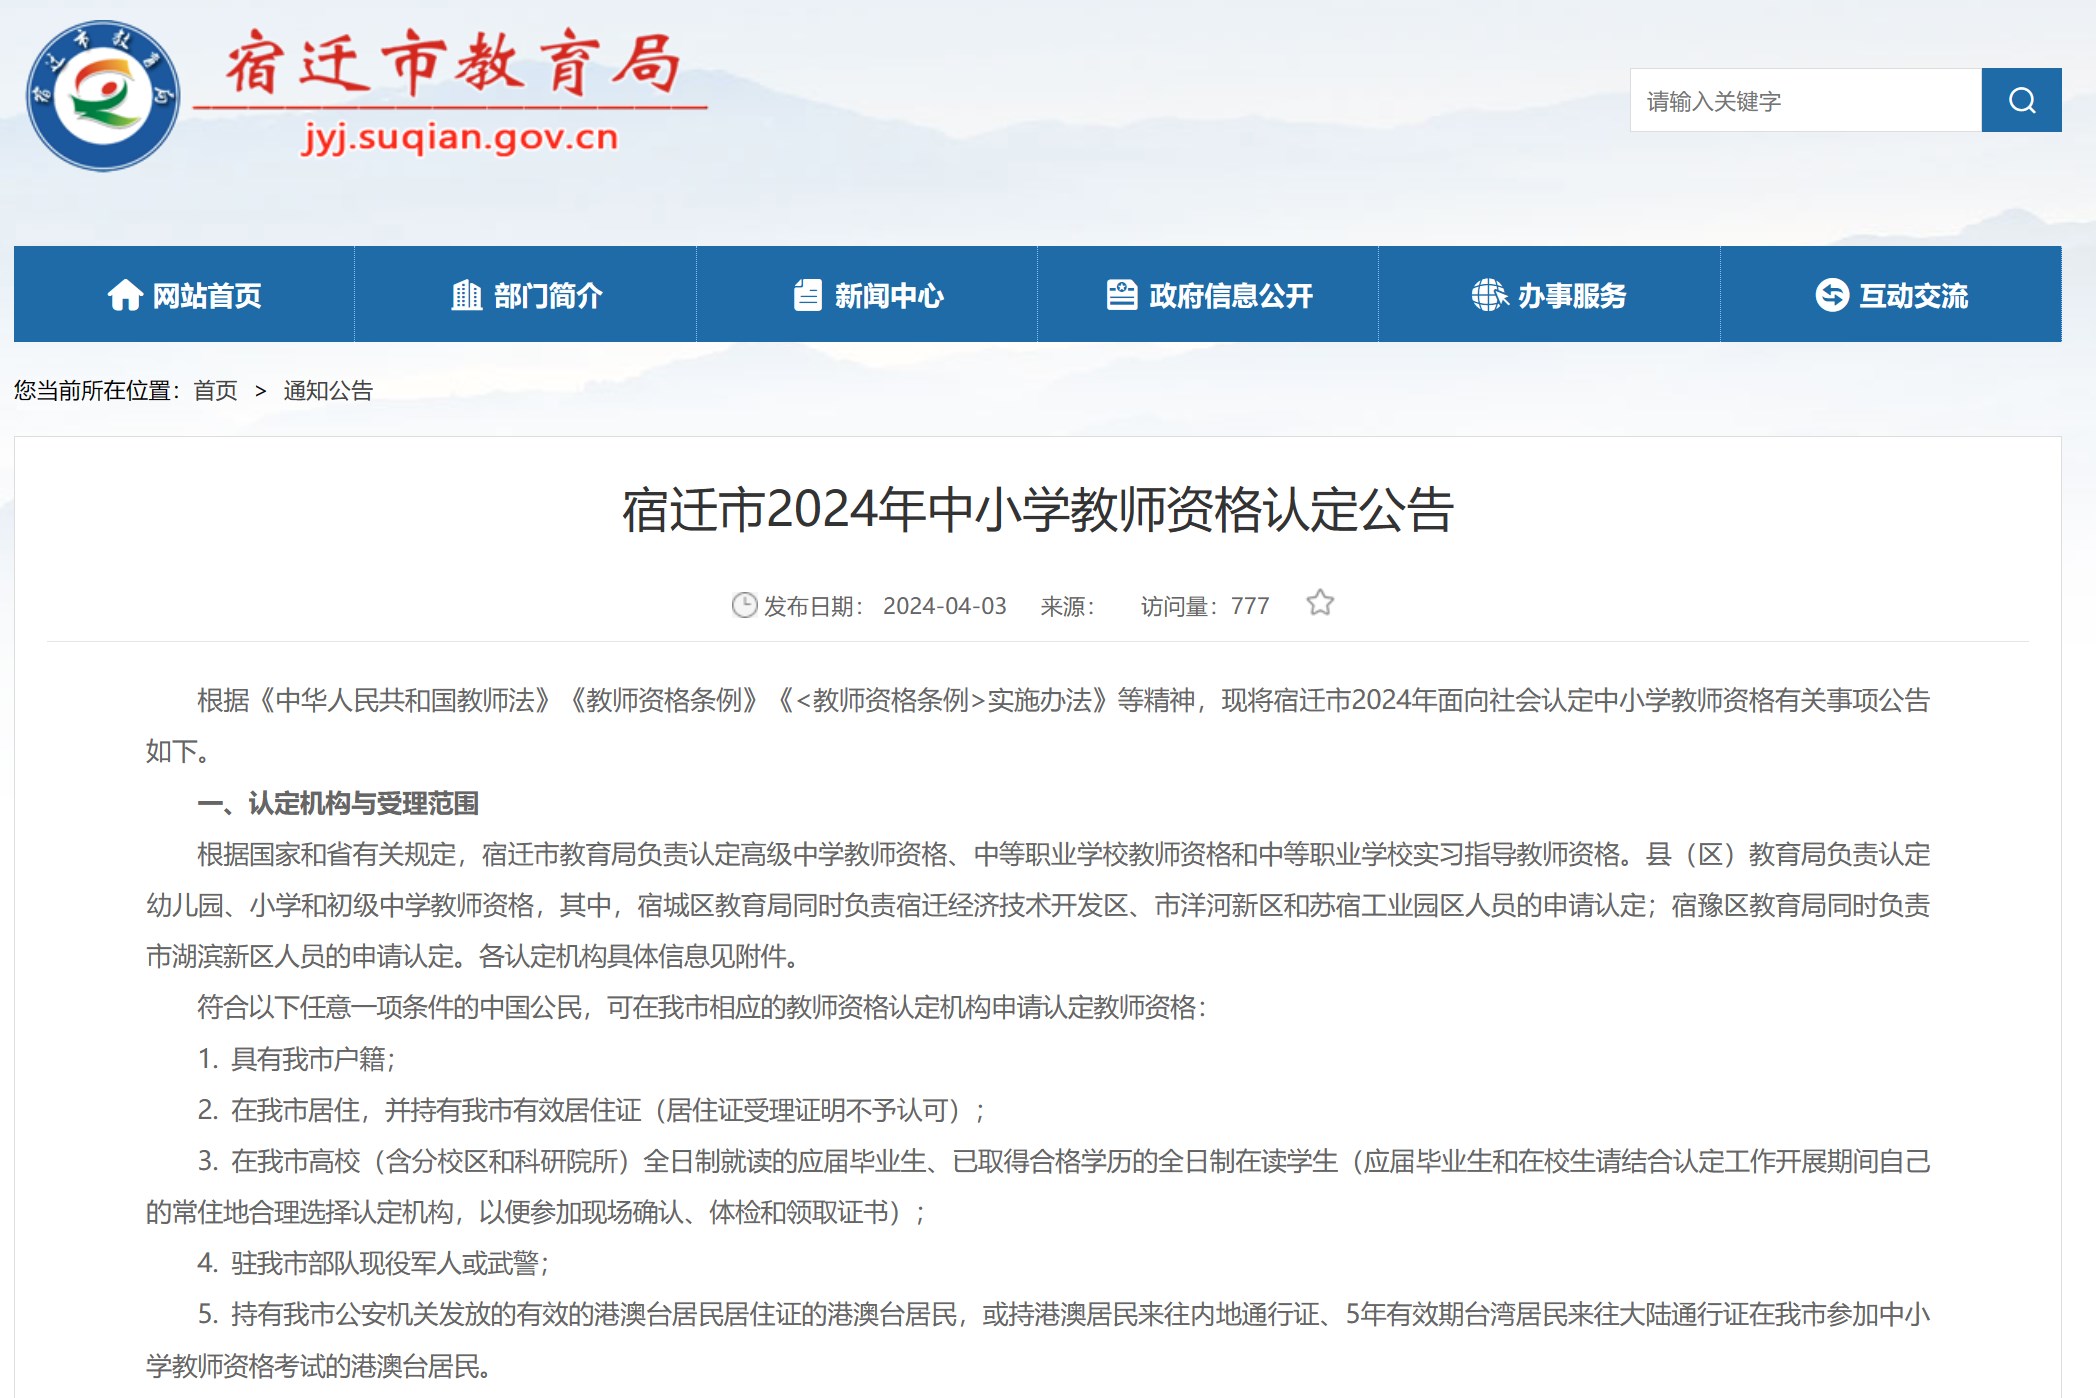Click the magnifier search button
The height and width of the screenshot is (1398, 2096).
coord(2021,100)
